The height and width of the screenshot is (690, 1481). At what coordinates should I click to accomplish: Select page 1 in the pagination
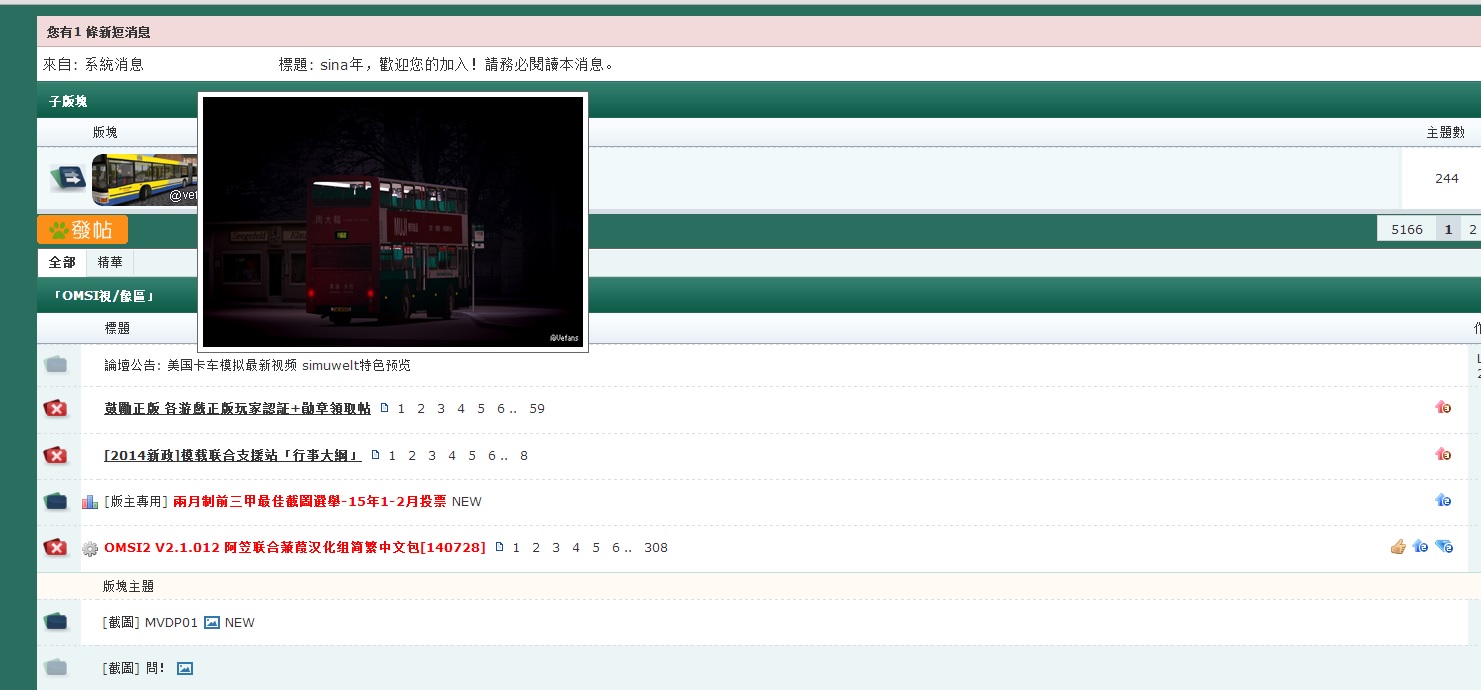[1447, 229]
